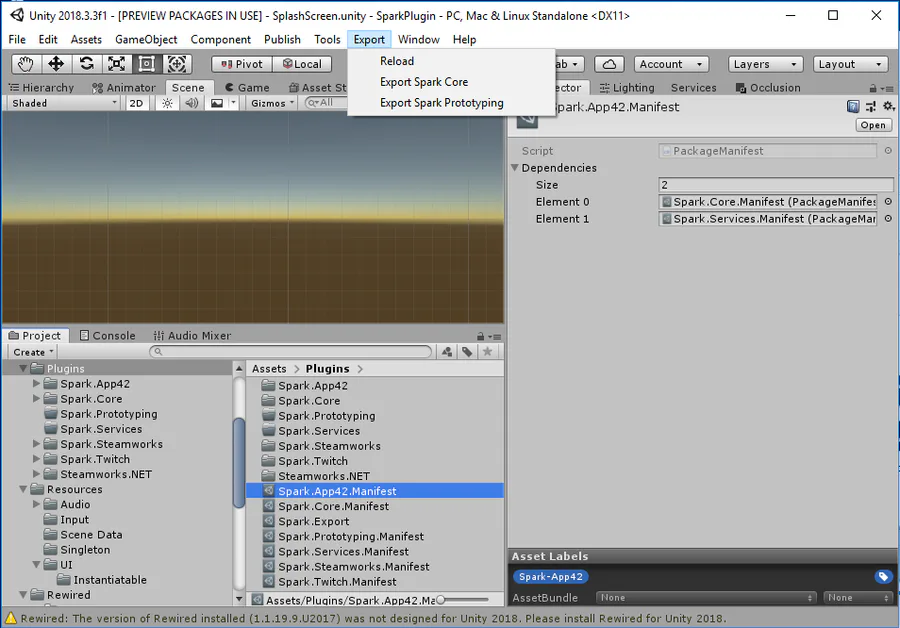This screenshot has height=628, width=900.
Task: Toggle scene audio speaker icon
Action: tap(192, 103)
